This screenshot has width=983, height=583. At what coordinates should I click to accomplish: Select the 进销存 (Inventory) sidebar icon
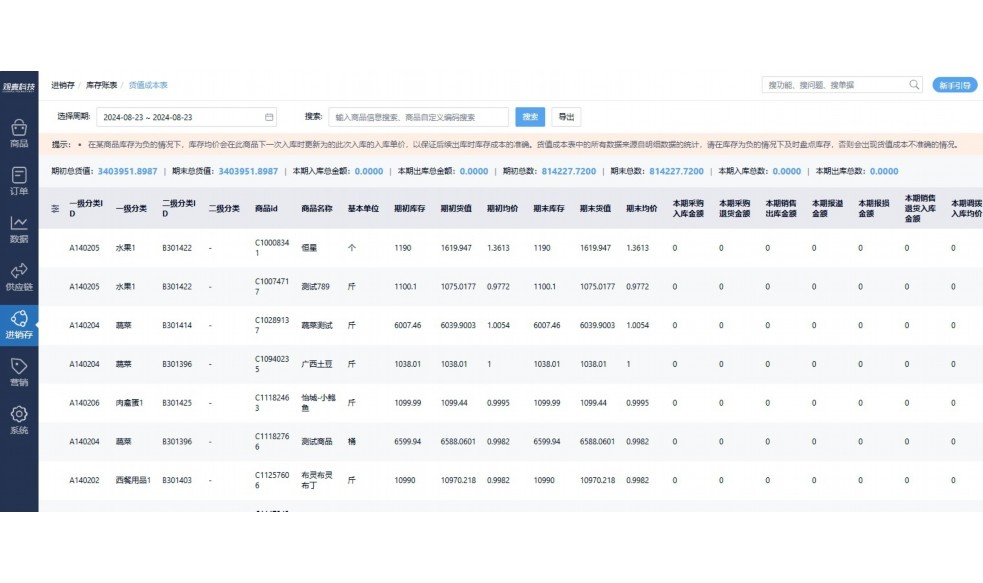20,322
